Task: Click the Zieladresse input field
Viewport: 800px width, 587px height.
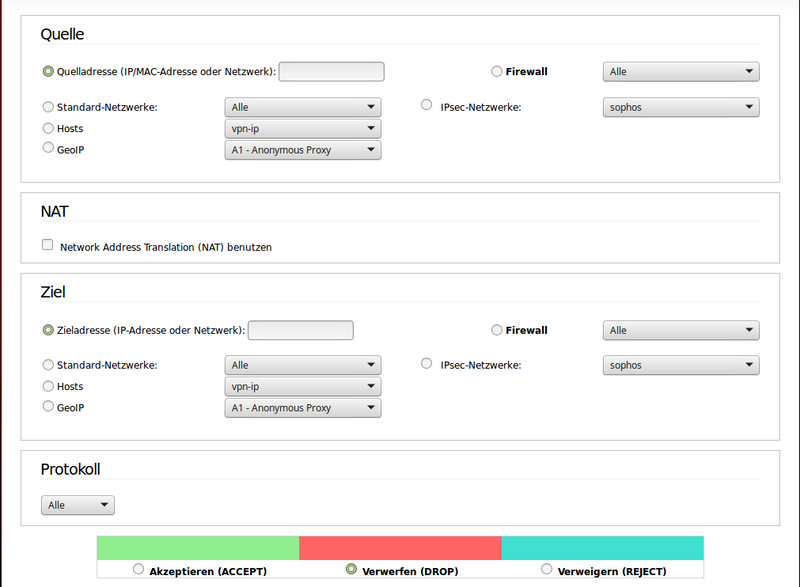Action: pos(300,330)
